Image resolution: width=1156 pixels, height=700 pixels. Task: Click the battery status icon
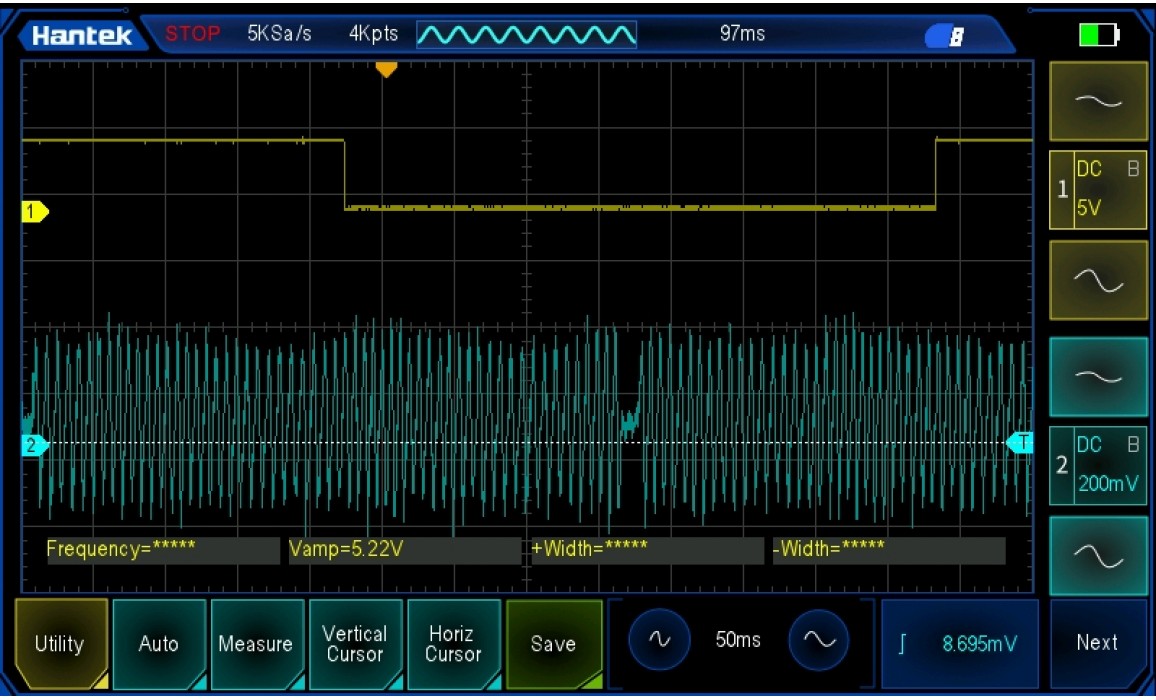click(x=1098, y=36)
